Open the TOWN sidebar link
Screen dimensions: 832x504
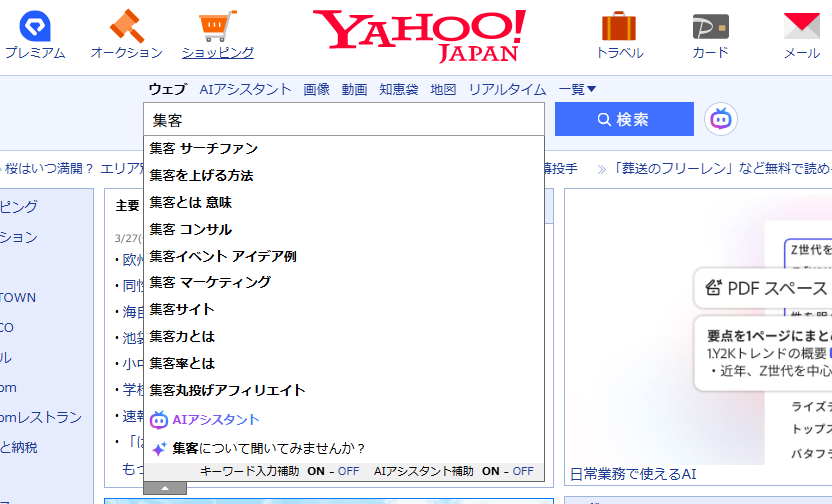(x=18, y=298)
